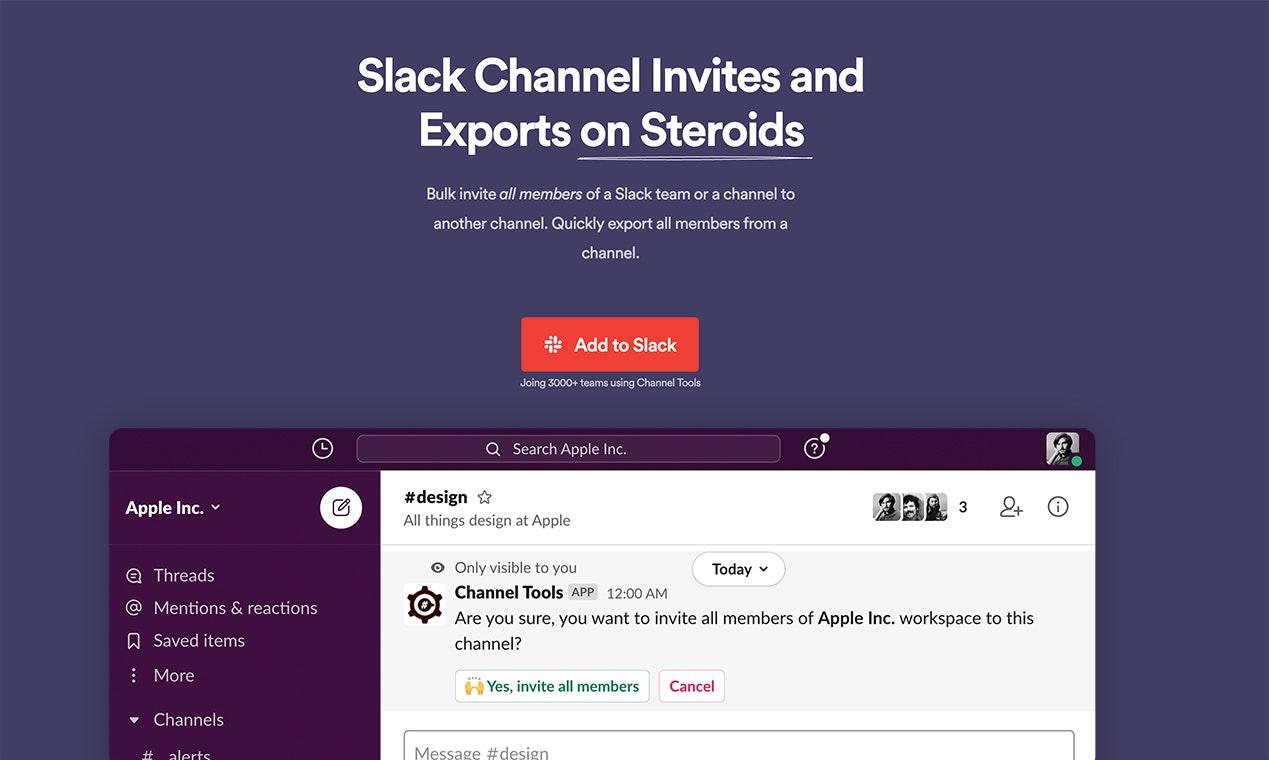The height and width of the screenshot is (760, 1269).
Task: Open Saved items in sidebar
Action: pyautogui.click(x=198, y=641)
